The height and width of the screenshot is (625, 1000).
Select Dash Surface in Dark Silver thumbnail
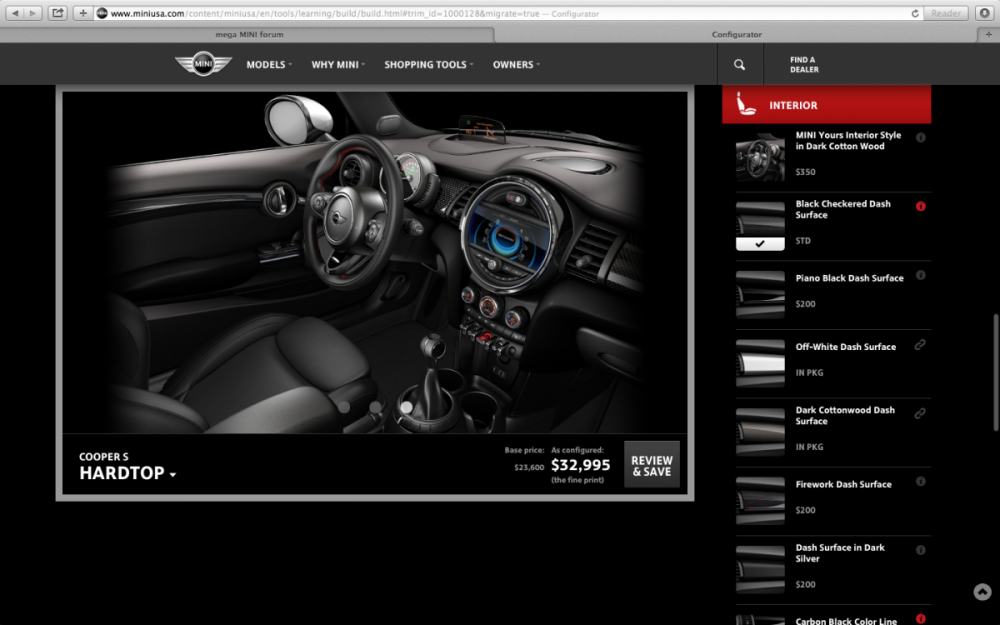coord(760,570)
